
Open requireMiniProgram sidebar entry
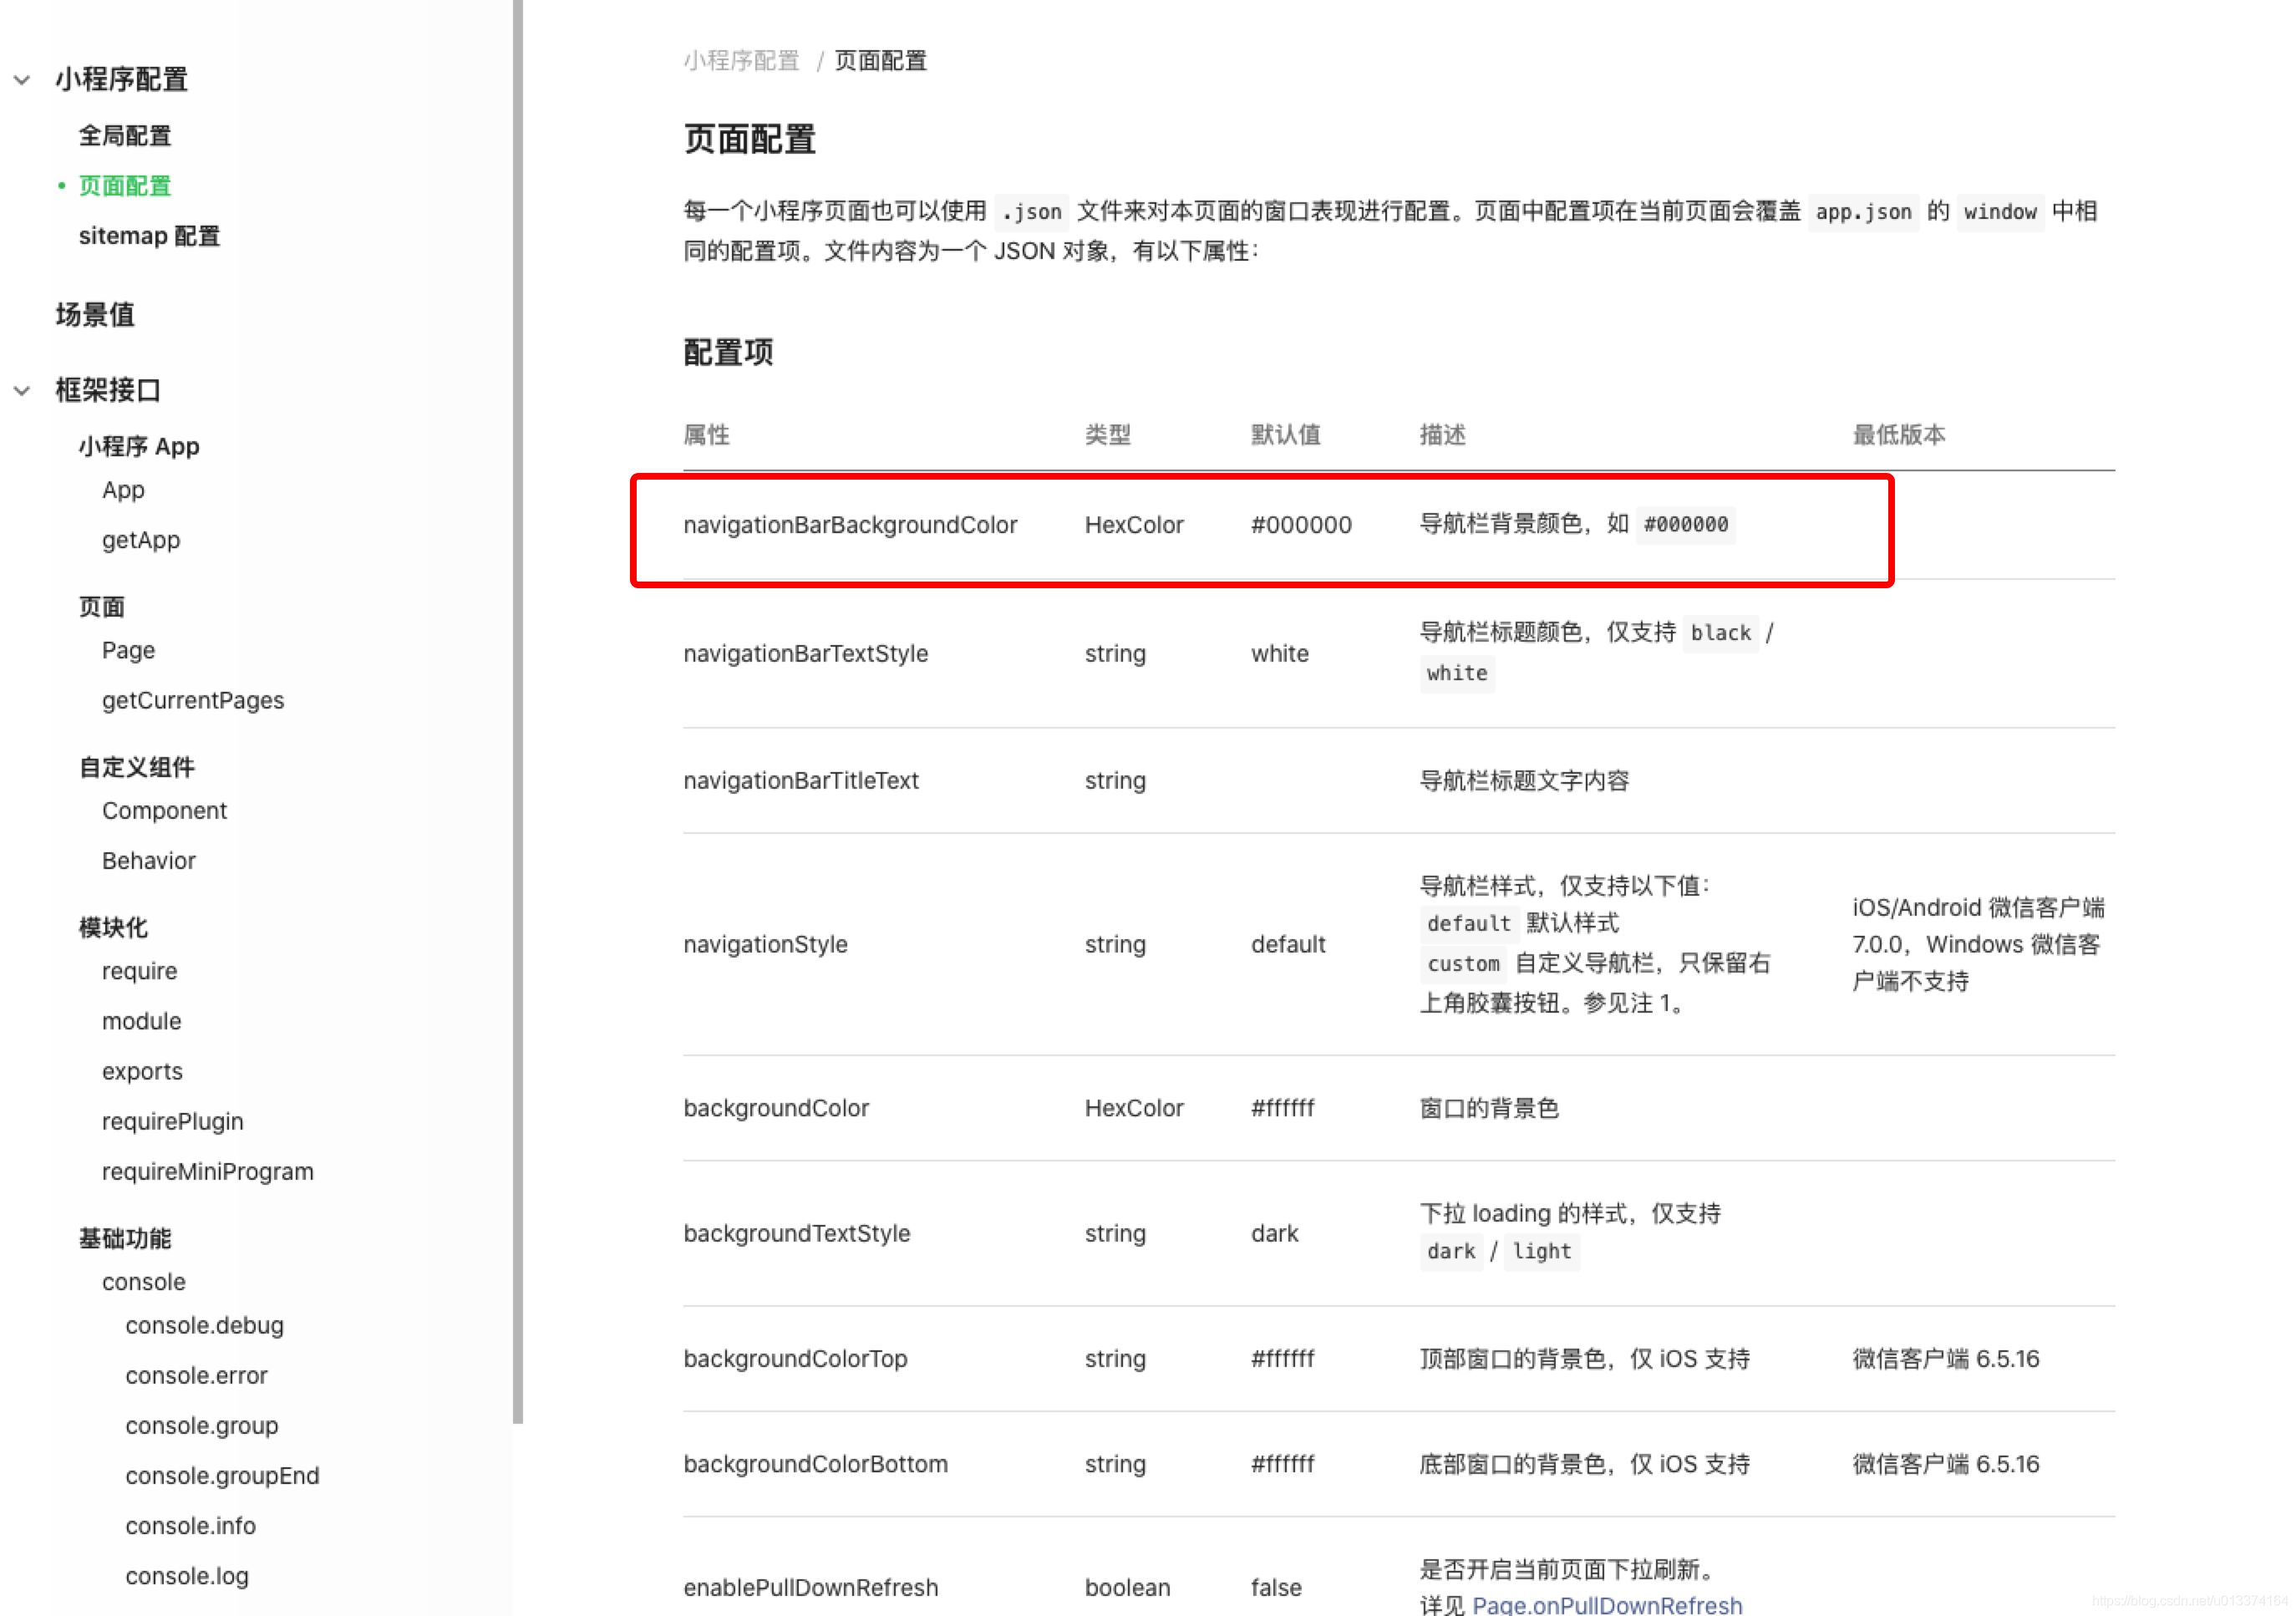pyautogui.click(x=207, y=1171)
